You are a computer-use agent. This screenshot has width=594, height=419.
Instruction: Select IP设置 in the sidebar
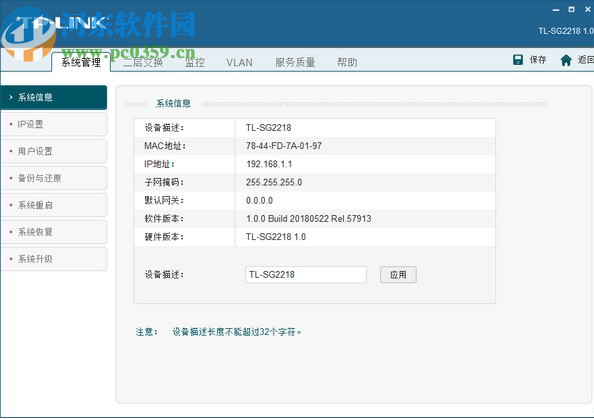[x=53, y=124]
